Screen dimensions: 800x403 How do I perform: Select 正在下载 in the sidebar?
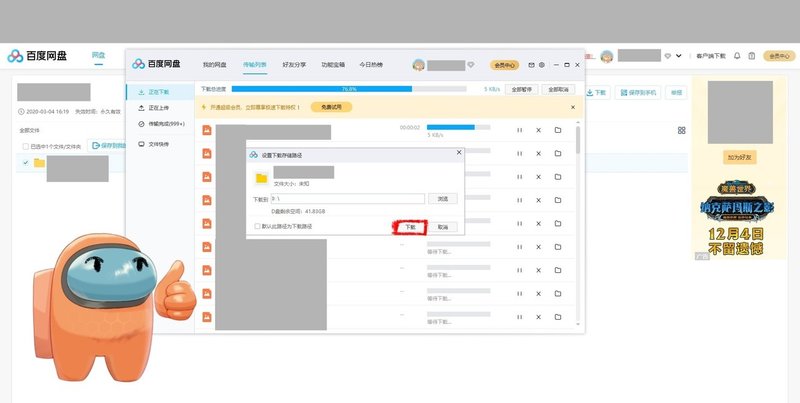click(x=160, y=92)
